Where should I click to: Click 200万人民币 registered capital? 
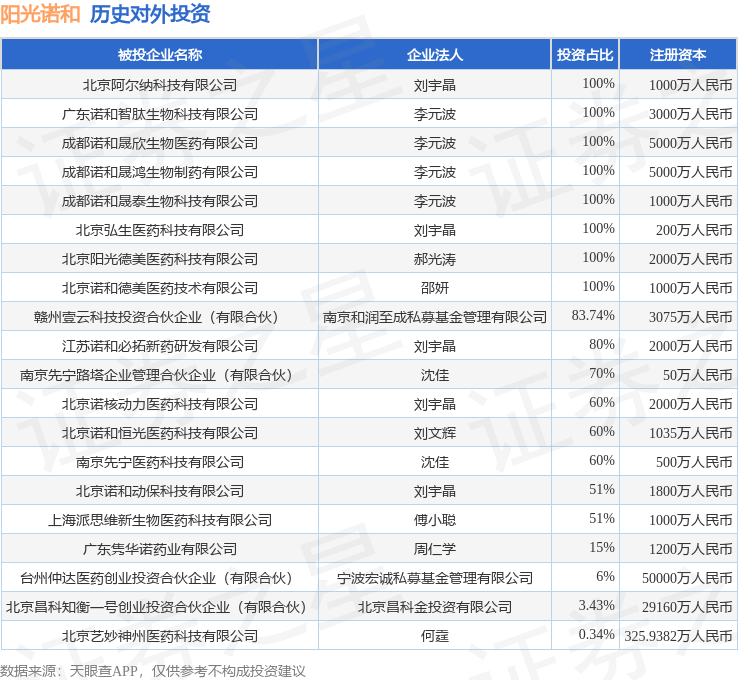click(694, 230)
